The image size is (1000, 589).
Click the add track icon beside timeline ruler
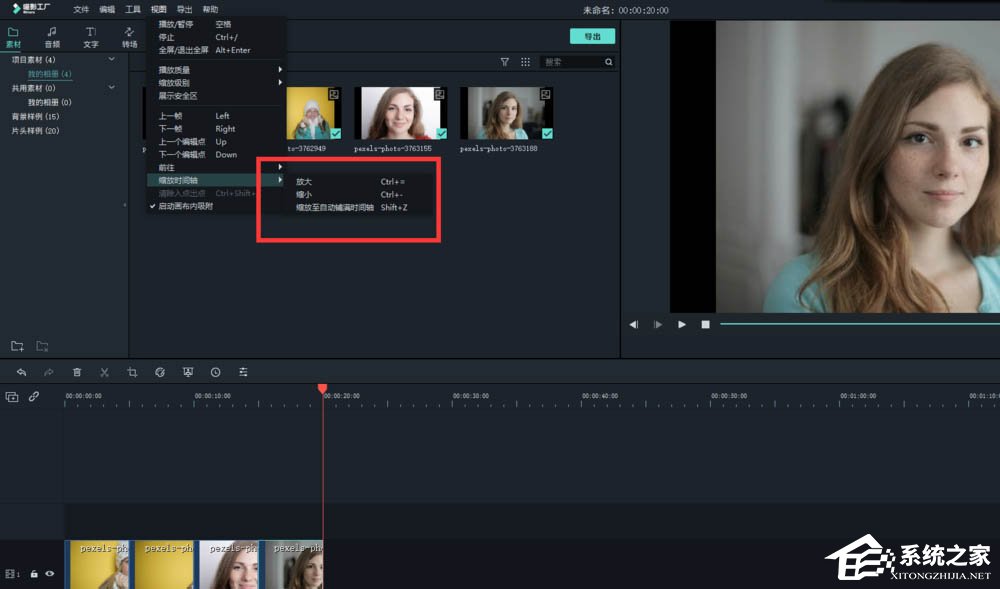pyautogui.click(x=11, y=396)
